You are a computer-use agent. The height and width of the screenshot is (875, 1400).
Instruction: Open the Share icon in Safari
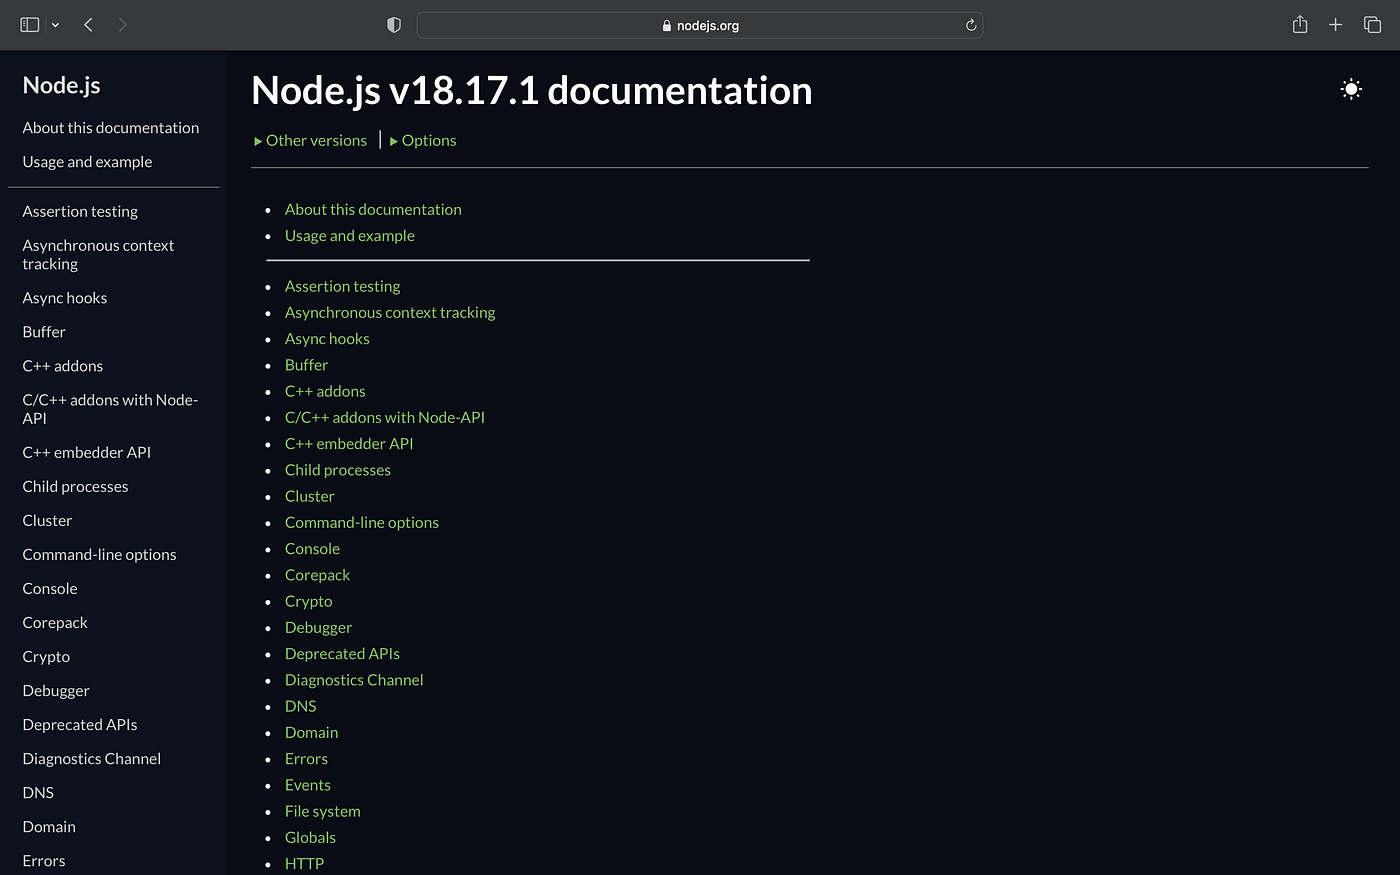click(1300, 24)
